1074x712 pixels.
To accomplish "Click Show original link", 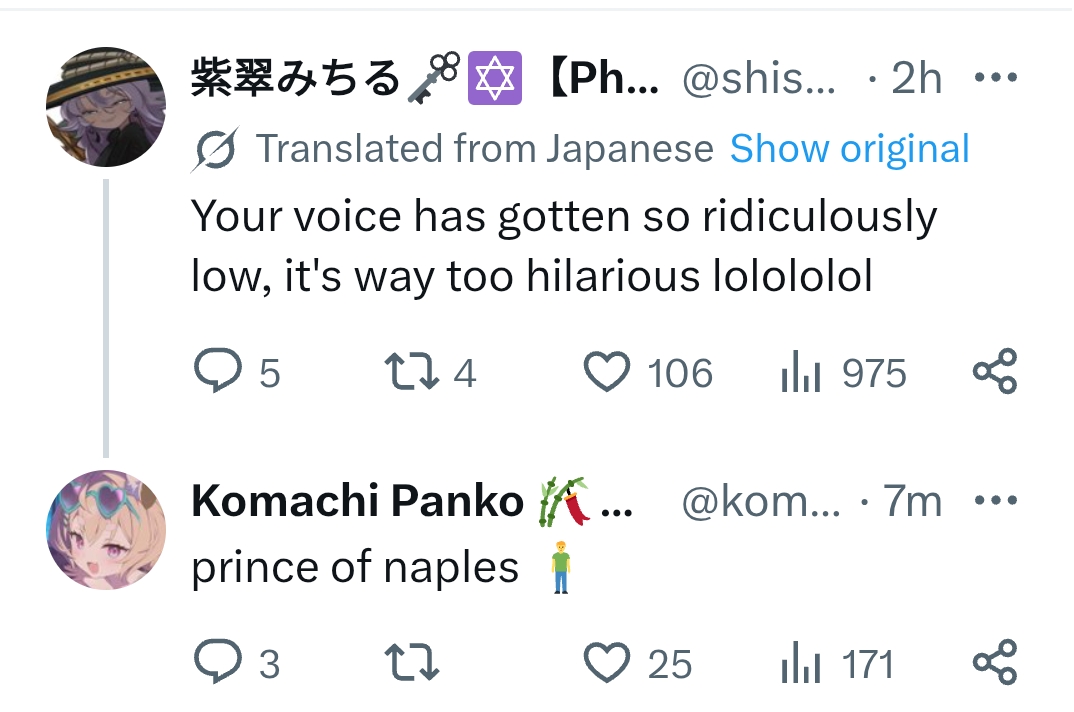I will click(850, 149).
